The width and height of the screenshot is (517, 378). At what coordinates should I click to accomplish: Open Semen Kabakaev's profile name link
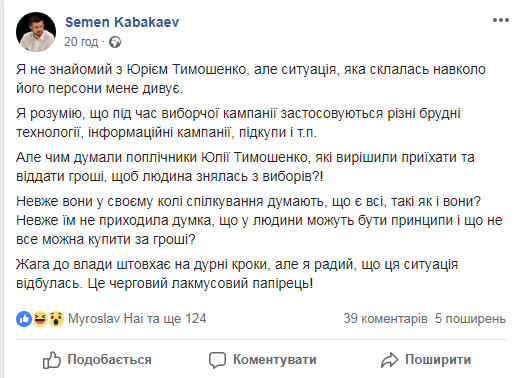[x=122, y=22]
